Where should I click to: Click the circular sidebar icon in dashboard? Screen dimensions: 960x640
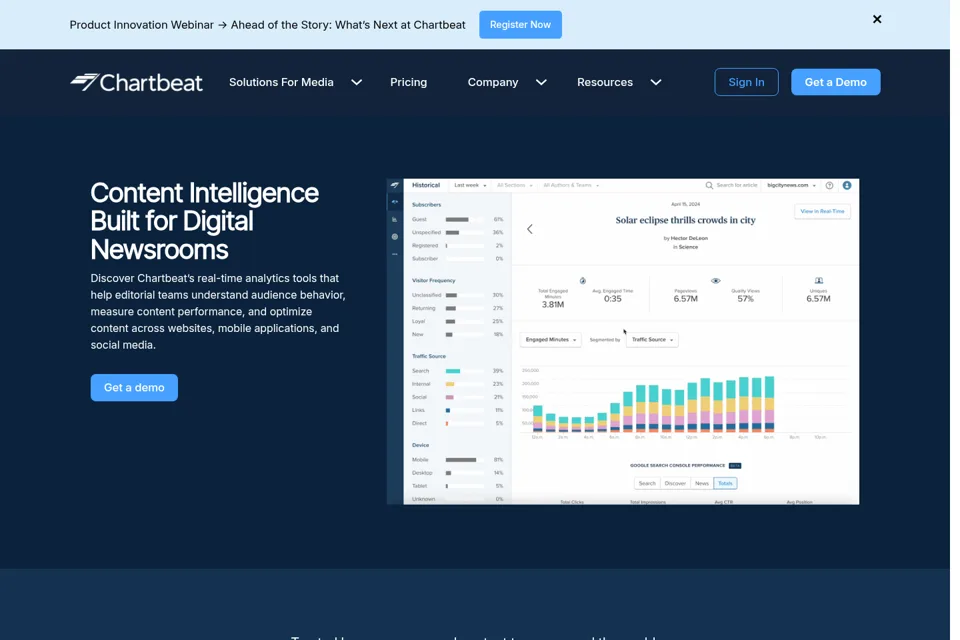(395, 236)
